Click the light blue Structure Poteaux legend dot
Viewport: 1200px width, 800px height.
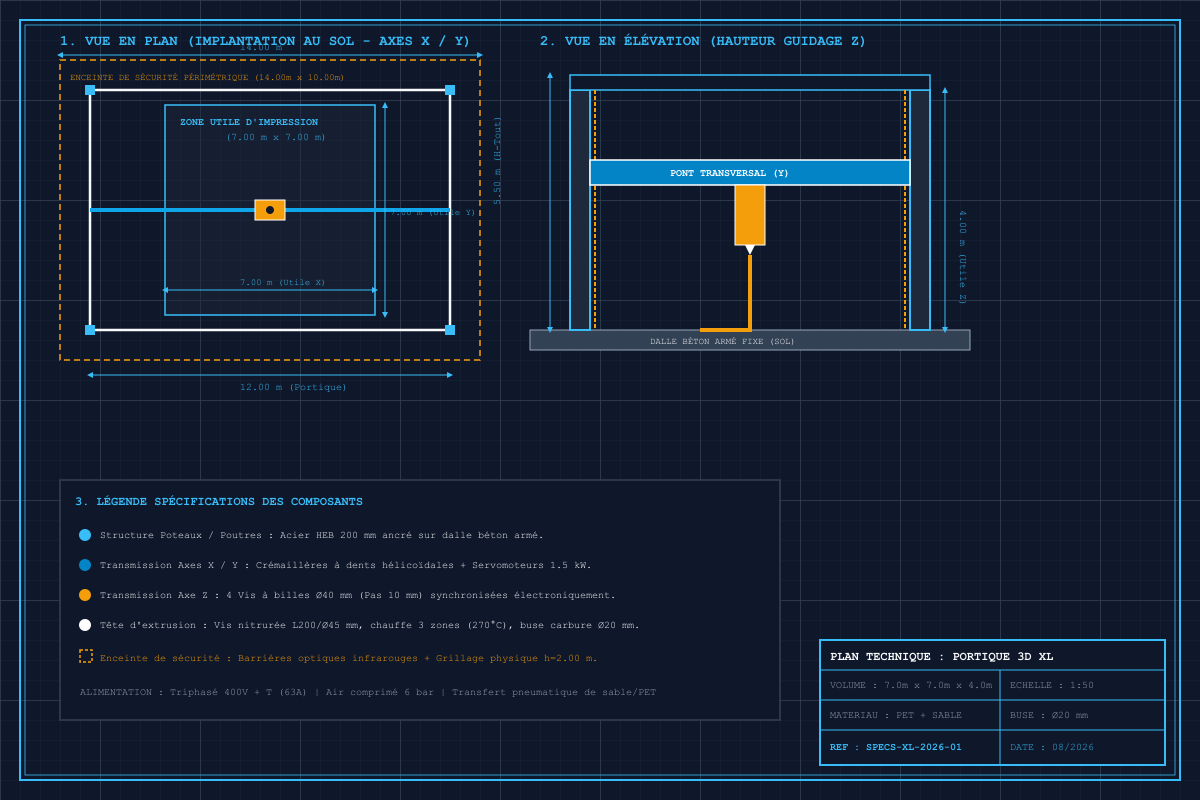tap(85, 535)
